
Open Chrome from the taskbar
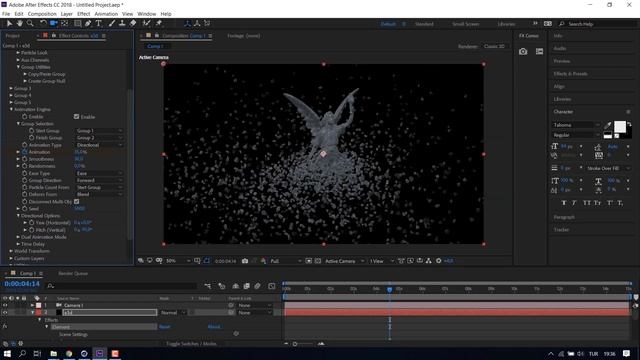point(69,353)
